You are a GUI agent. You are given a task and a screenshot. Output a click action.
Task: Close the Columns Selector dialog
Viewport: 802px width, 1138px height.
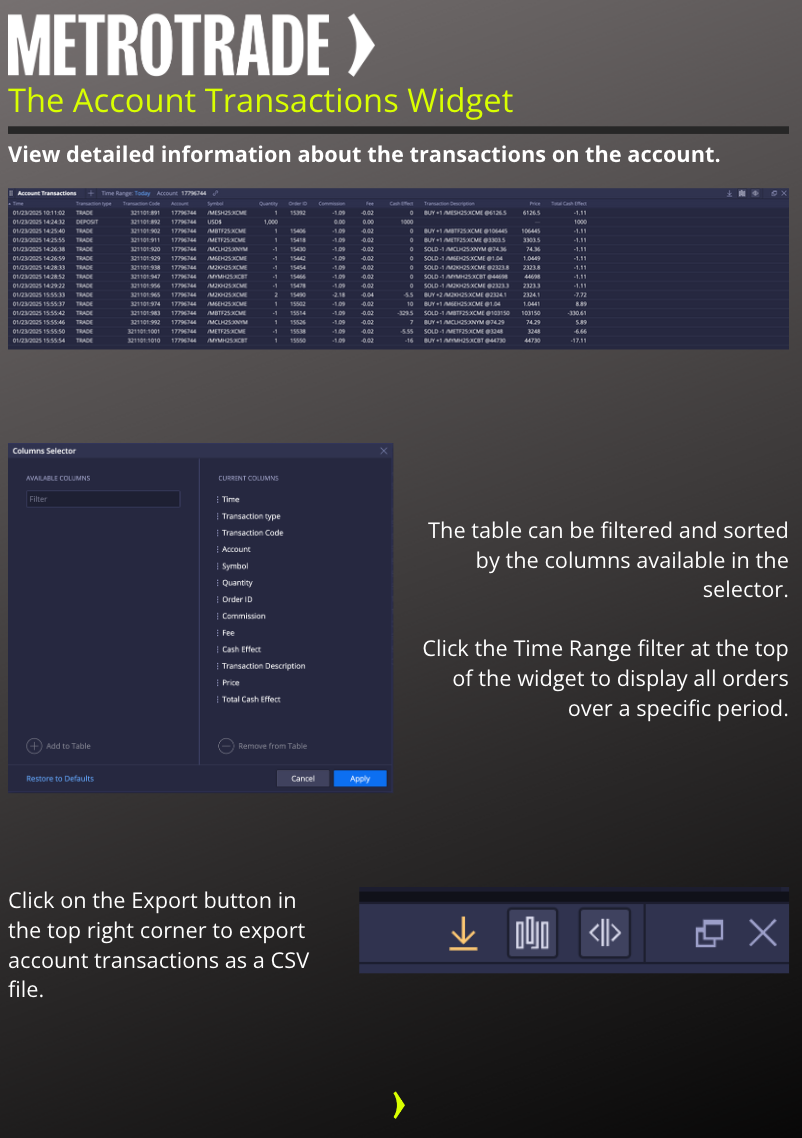[x=384, y=451]
